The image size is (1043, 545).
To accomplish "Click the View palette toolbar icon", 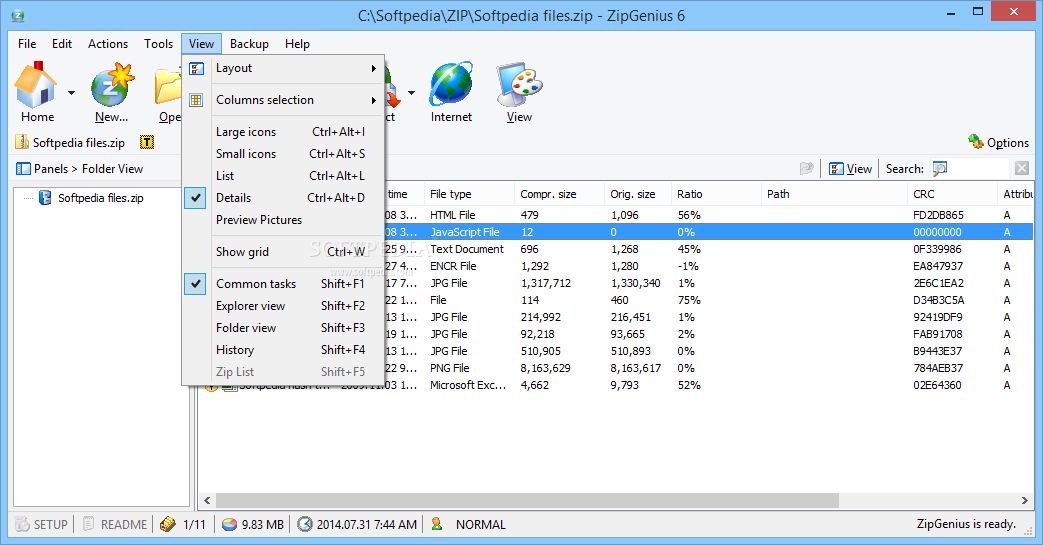I will click(x=519, y=84).
